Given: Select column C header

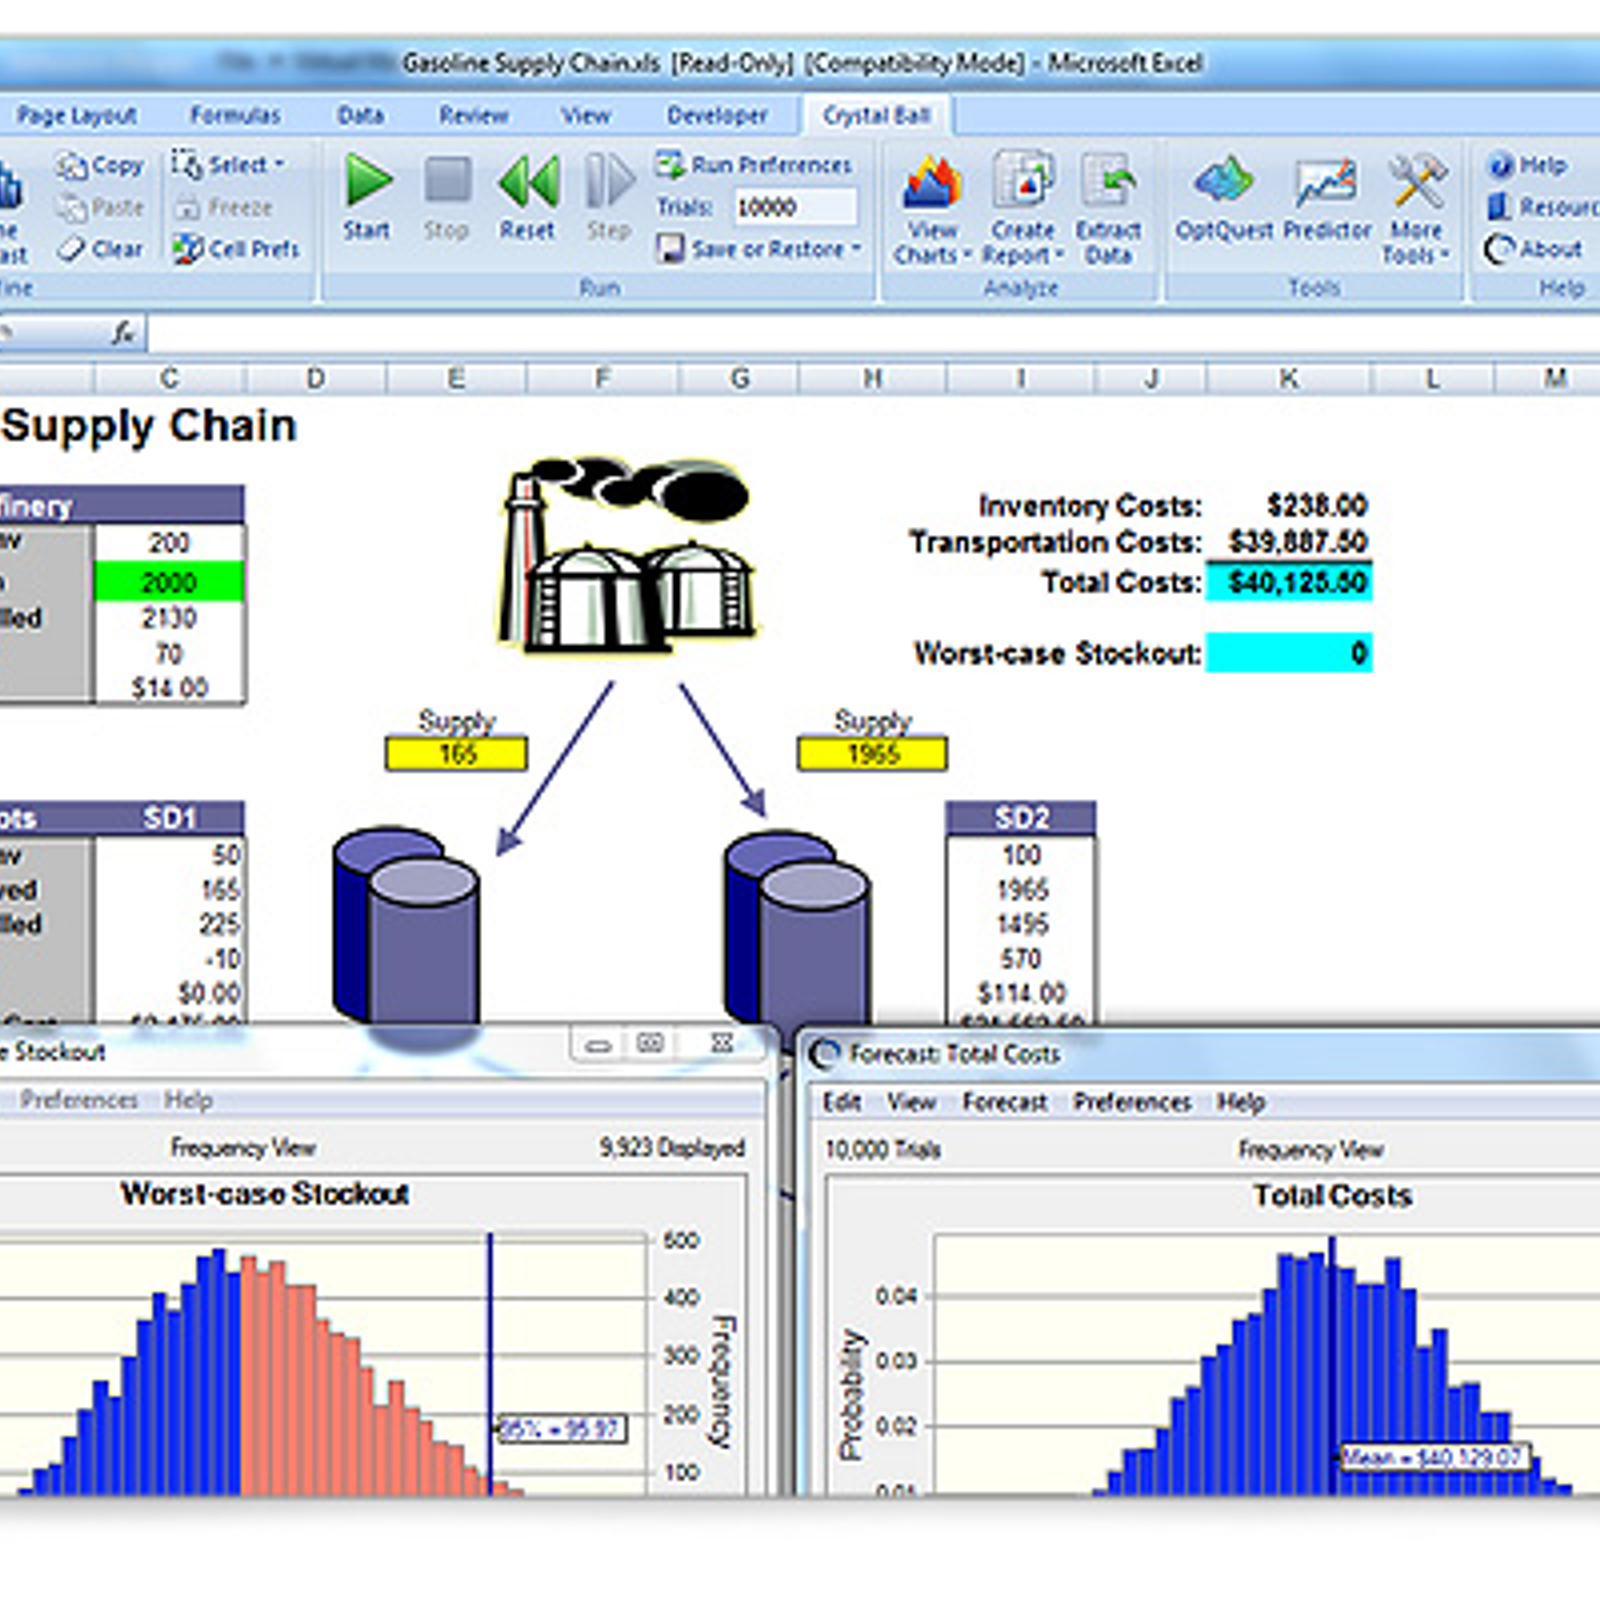Looking at the screenshot, I should 170,379.
